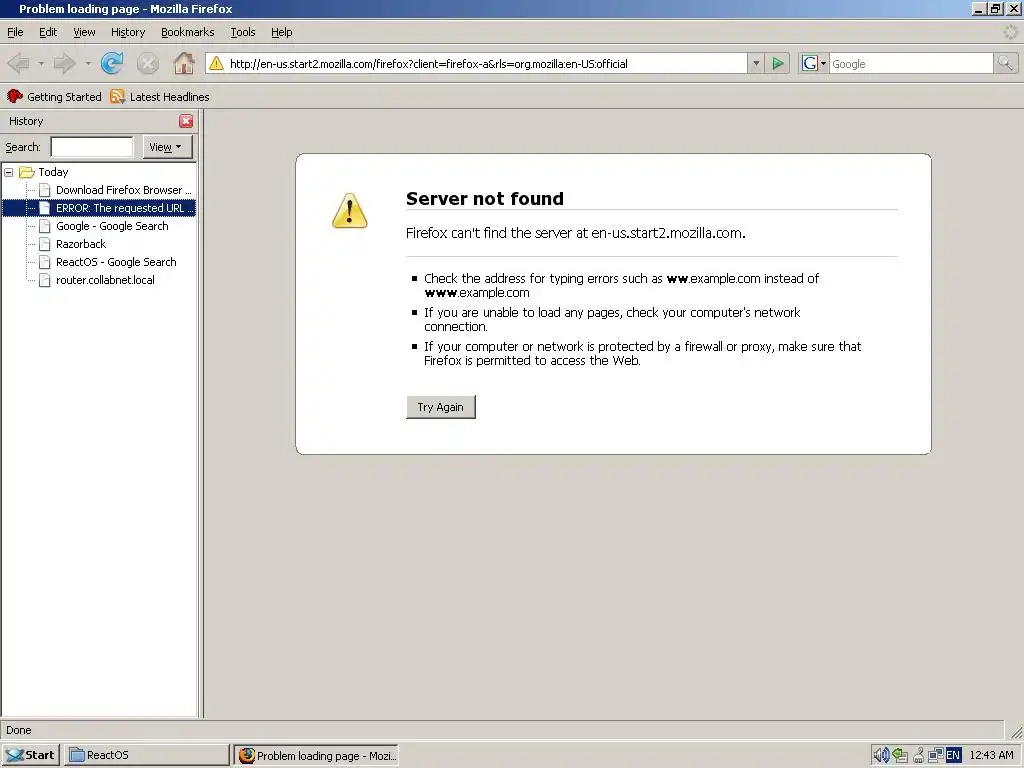Open the Start menu
Image resolution: width=1024 pixels, height=768 pixels.
pos(31,755)
